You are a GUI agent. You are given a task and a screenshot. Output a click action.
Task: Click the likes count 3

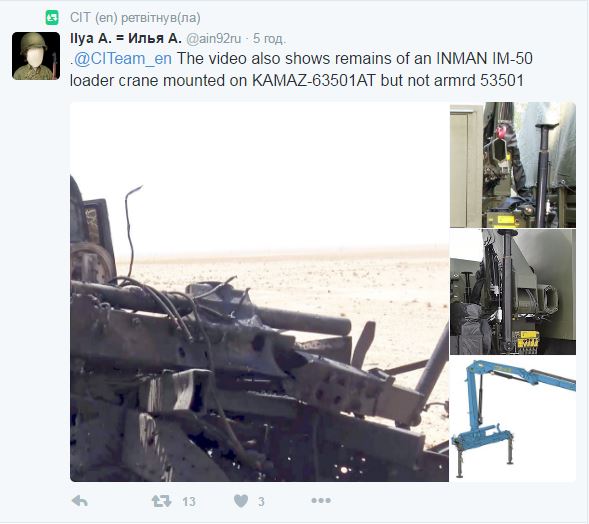click(261, 501)
